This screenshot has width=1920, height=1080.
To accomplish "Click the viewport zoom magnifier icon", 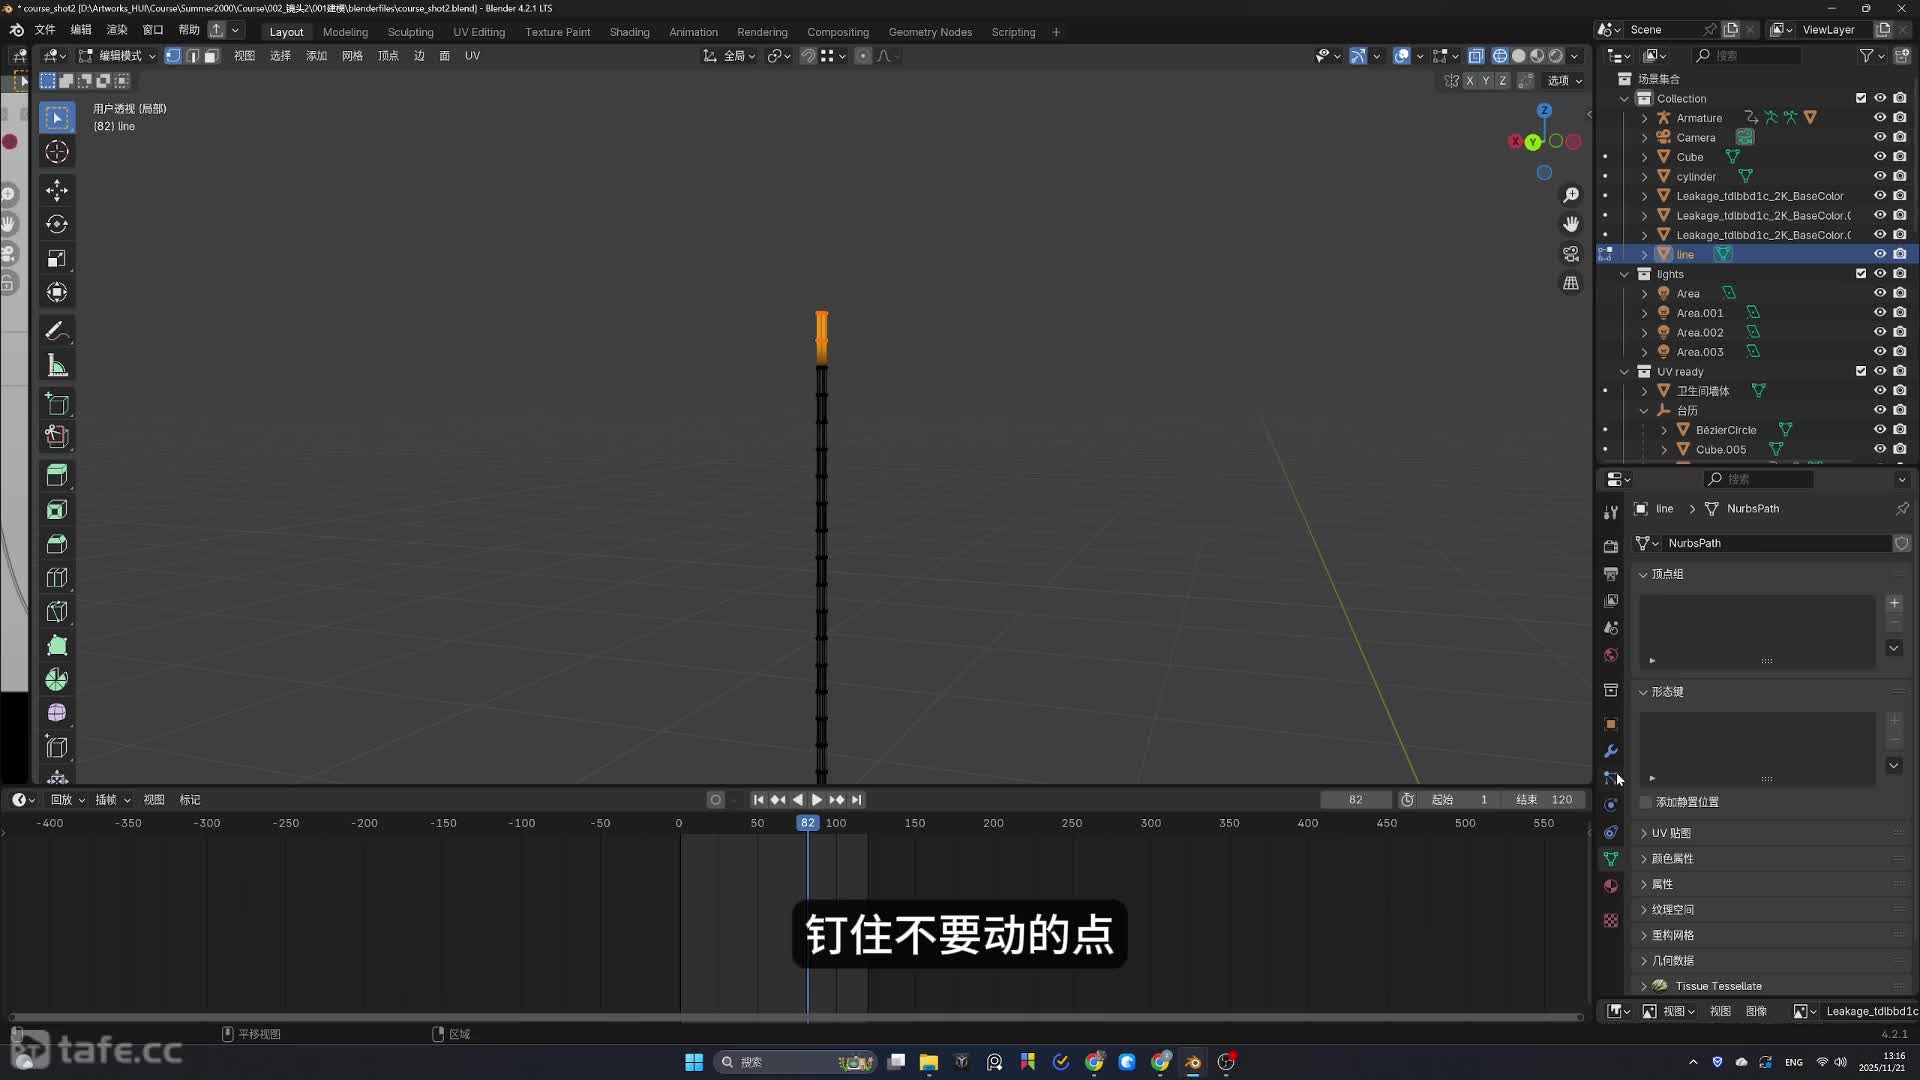I will pyautogui.click(x=1571, y=195).
